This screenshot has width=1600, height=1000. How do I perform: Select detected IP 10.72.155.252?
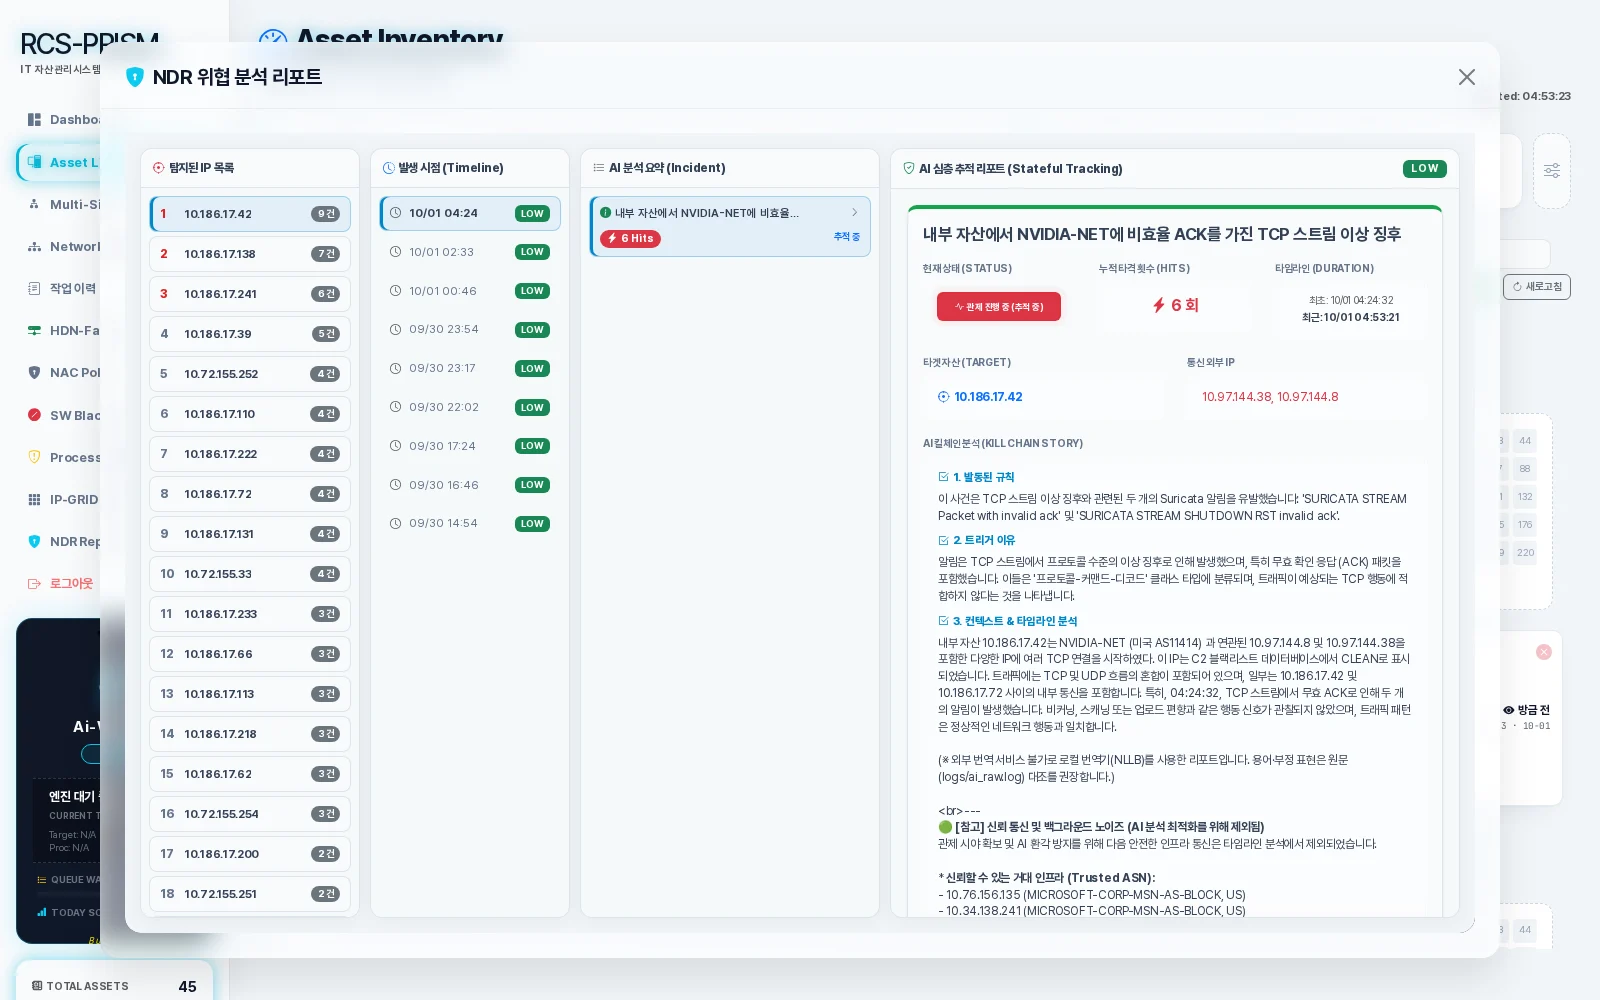click(x=250, y=374)
